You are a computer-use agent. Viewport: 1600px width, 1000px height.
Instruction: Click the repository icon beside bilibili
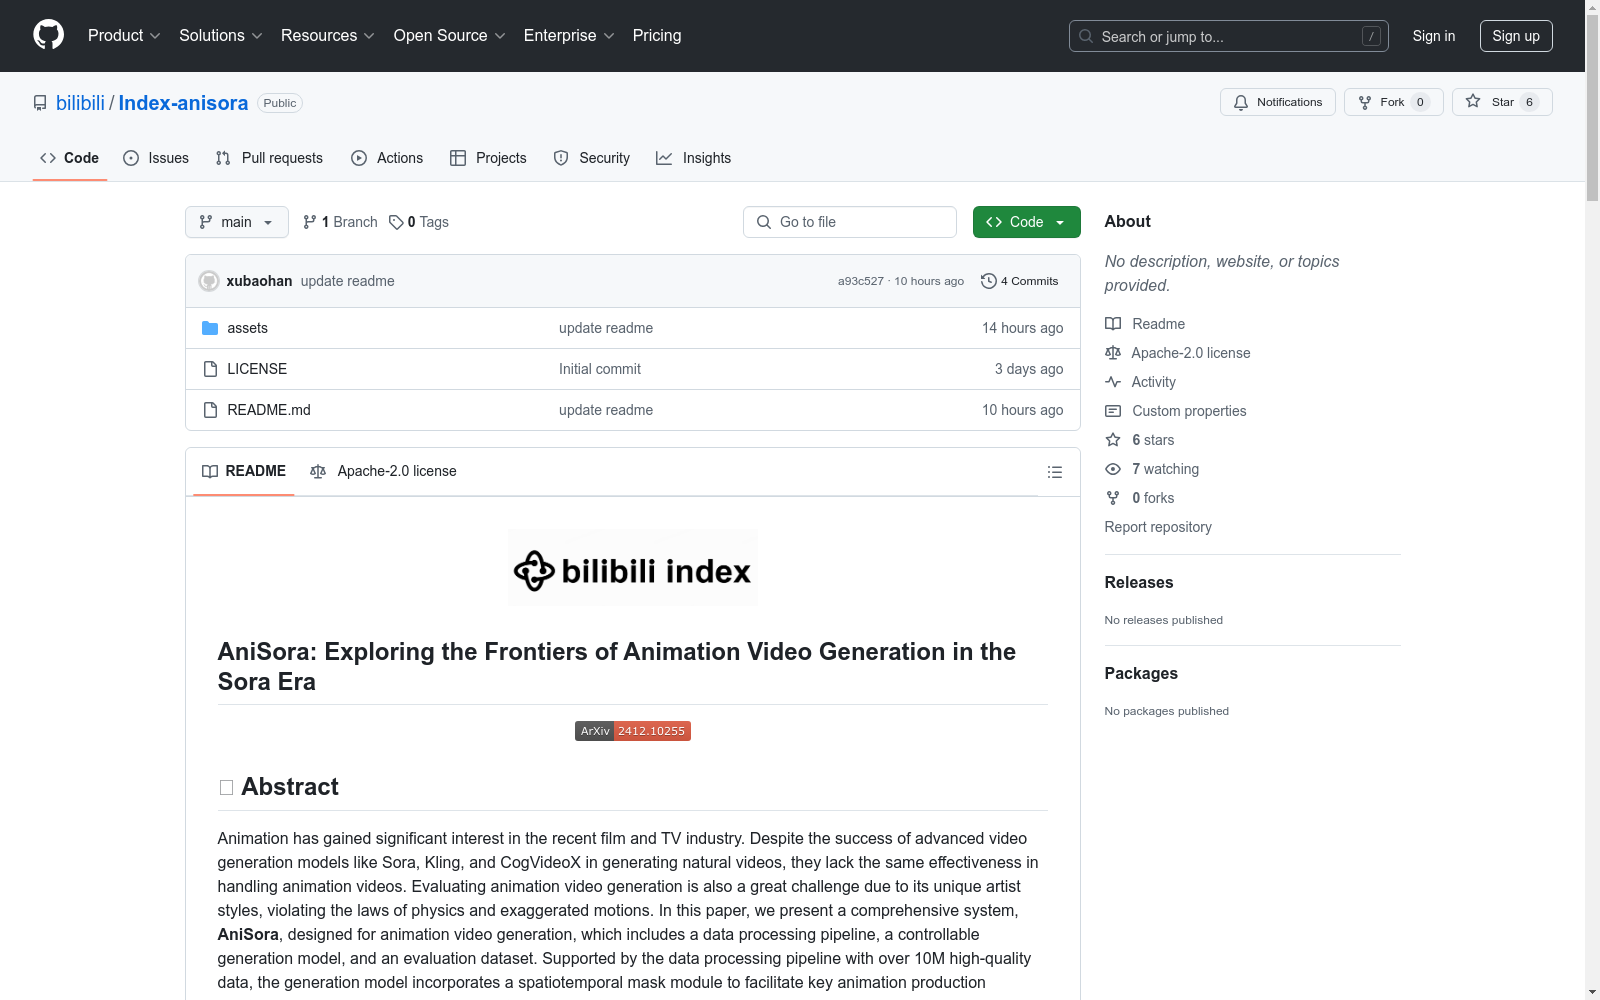40,103
